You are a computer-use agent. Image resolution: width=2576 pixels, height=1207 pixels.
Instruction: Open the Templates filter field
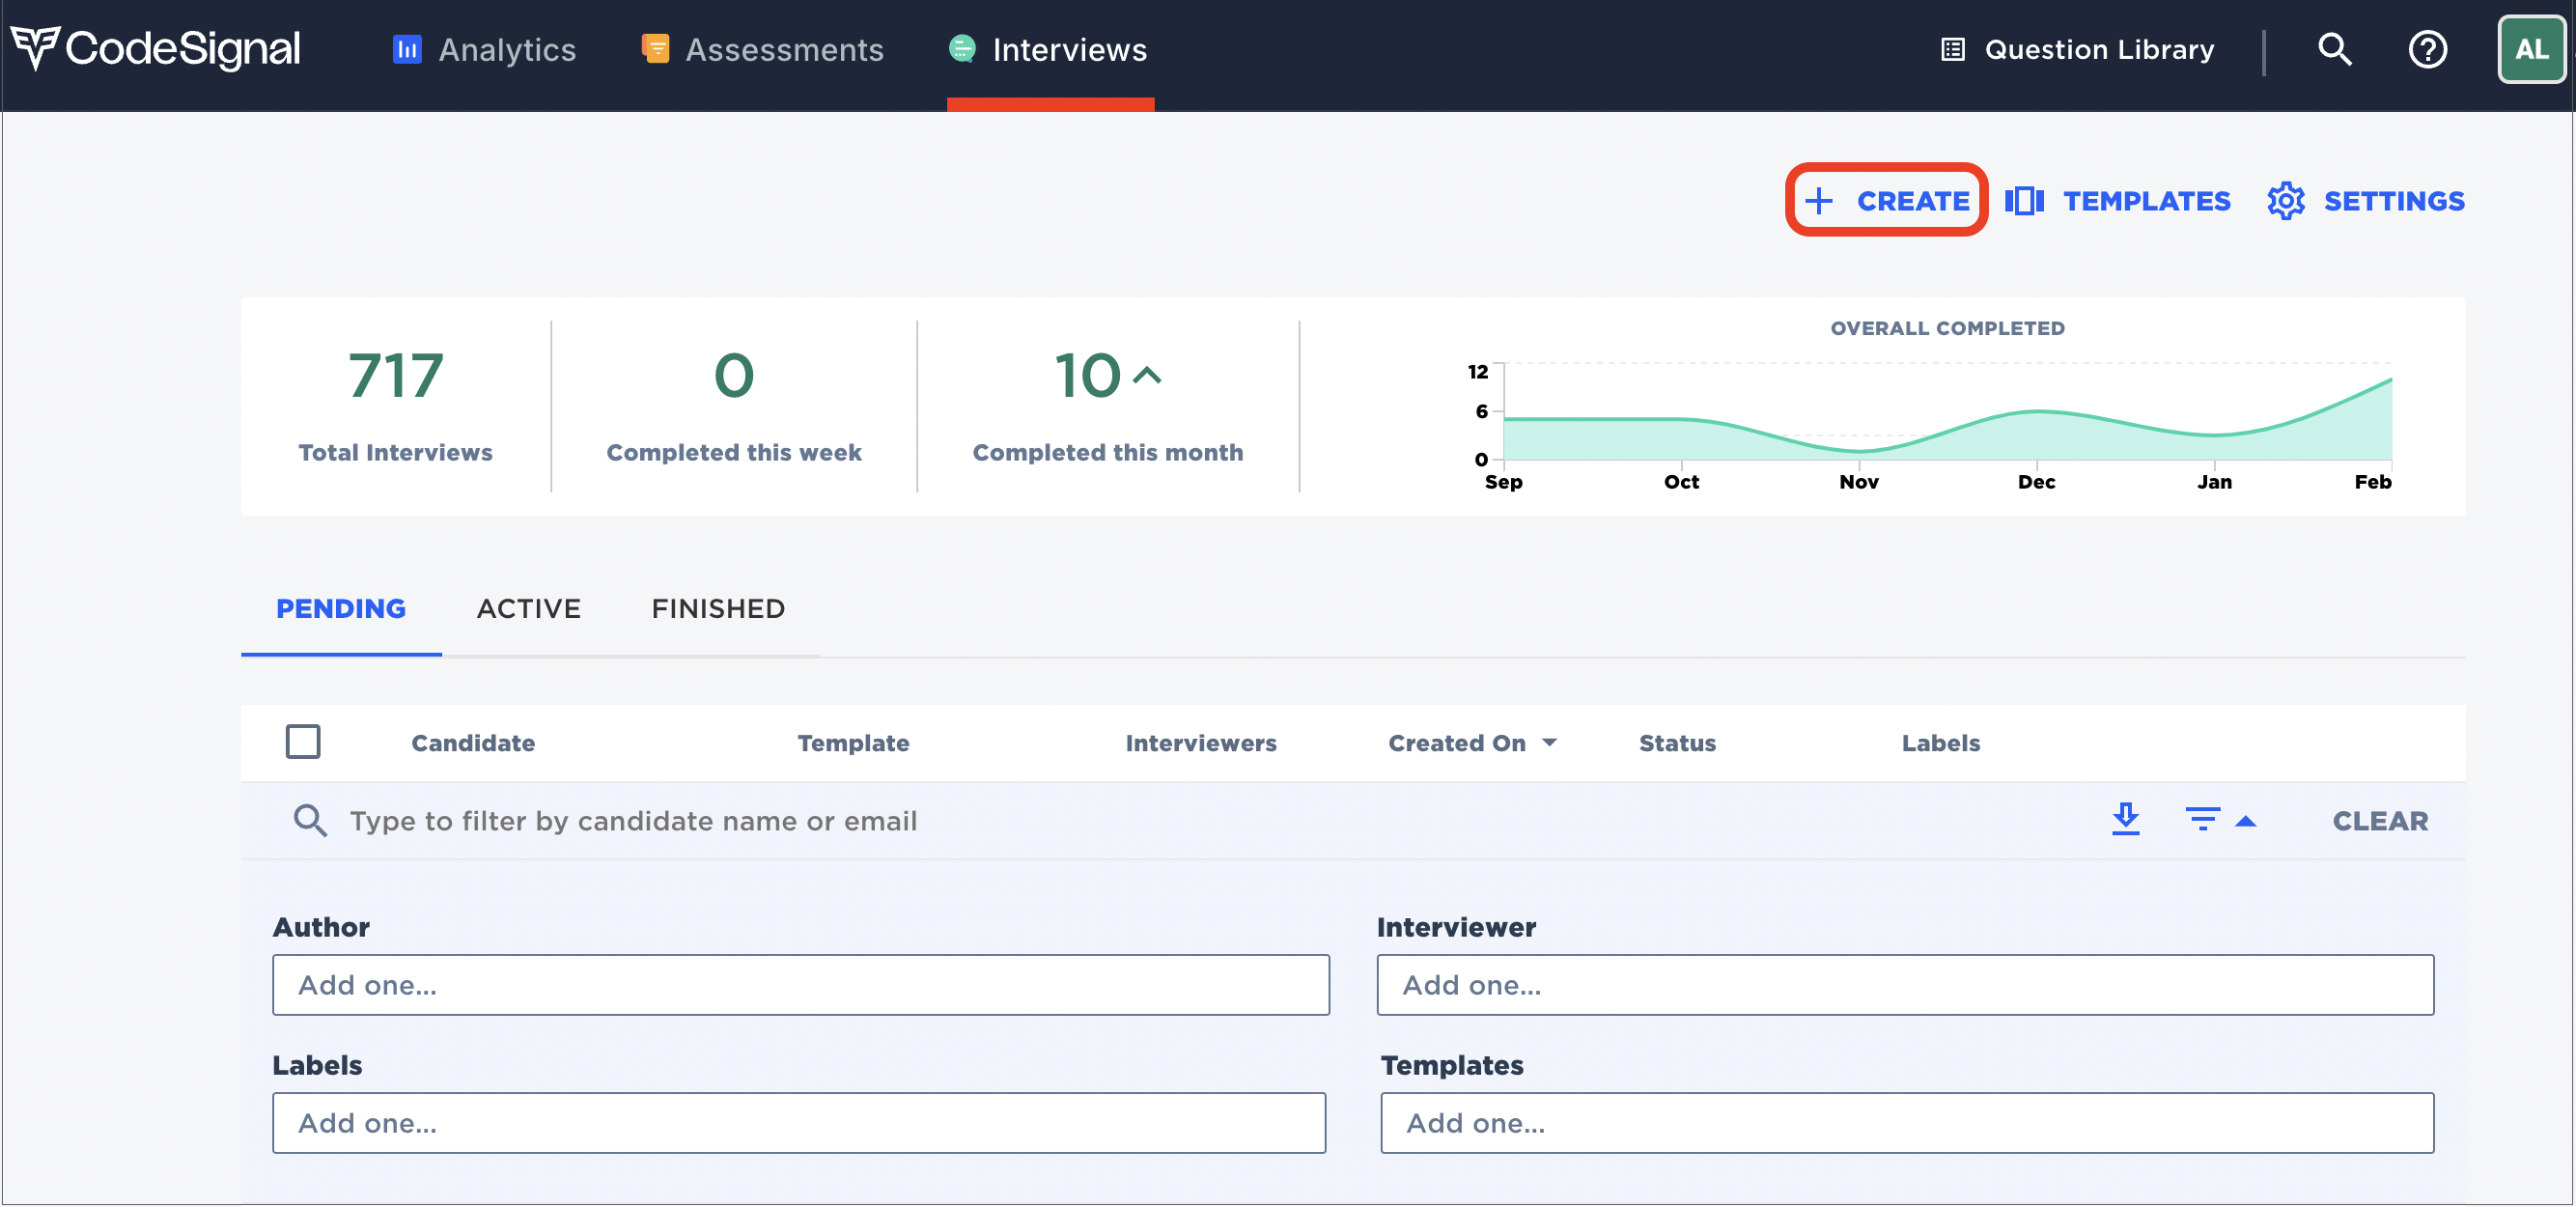point(1907,1123)
